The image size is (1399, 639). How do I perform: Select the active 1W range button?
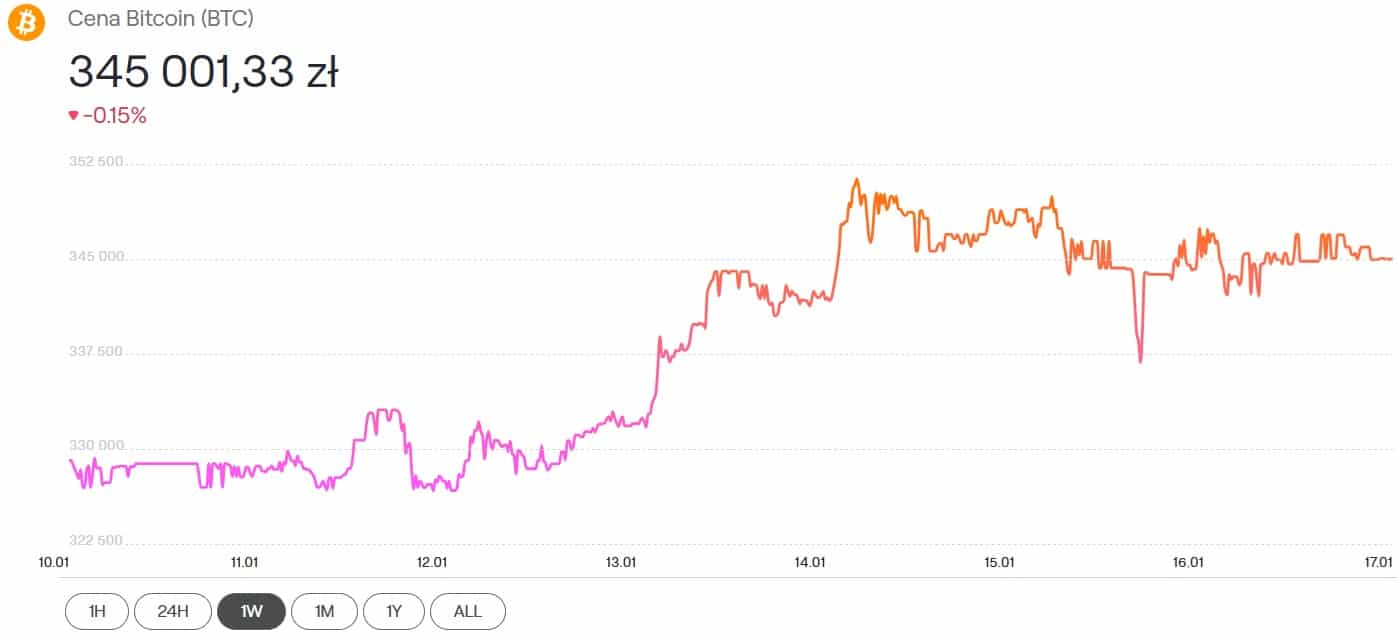pos(251,611)
